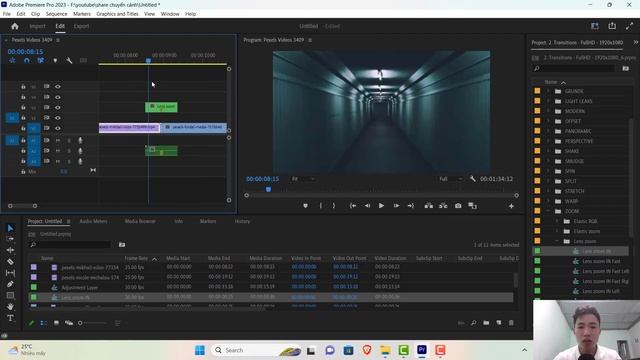Image resolution: width=640 pixels, height=360 pixels.
Task: Open Program monitor settings wrench
Action: click(473, 179)
